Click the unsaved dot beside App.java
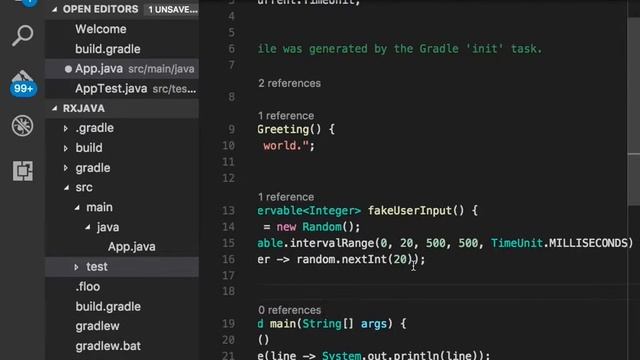 point(68,69)
